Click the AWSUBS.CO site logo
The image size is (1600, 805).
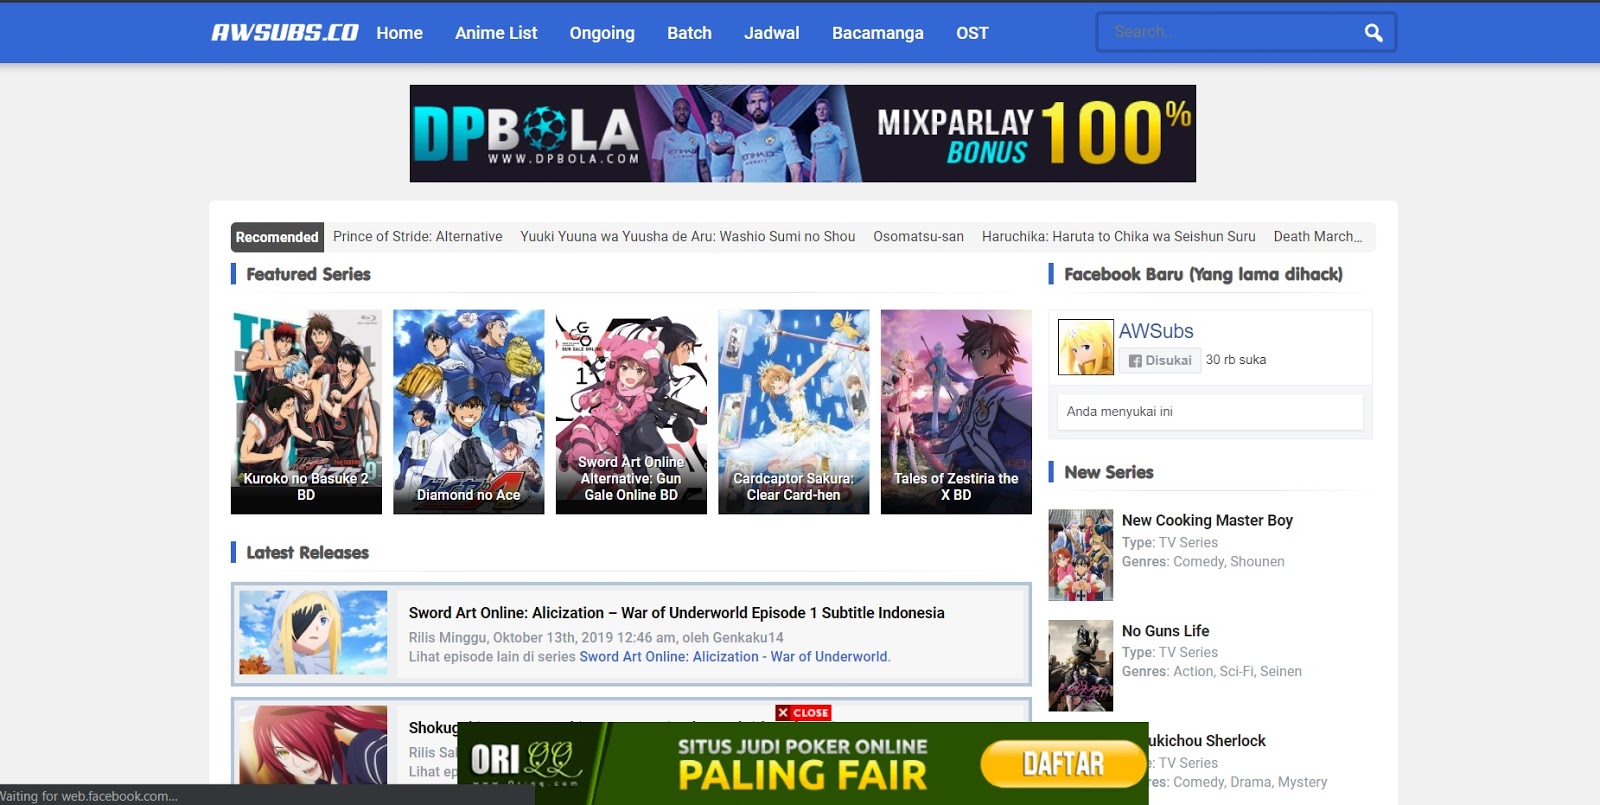click(x=285, y=33)
